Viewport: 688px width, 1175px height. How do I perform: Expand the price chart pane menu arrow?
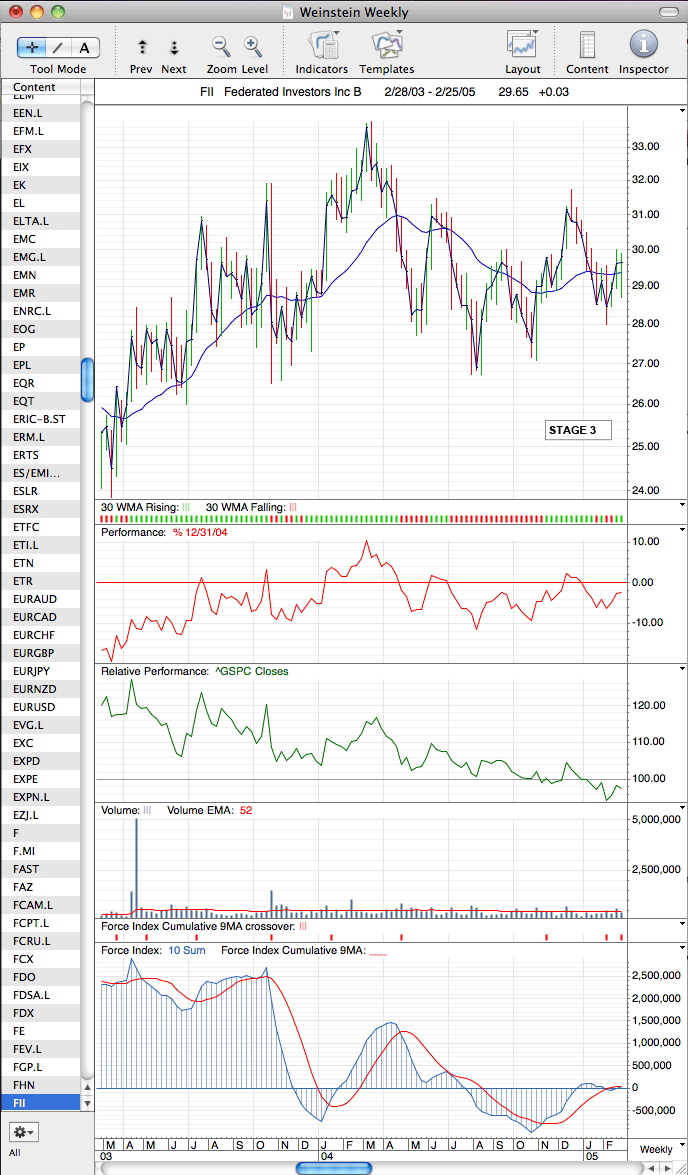(681, 110)
